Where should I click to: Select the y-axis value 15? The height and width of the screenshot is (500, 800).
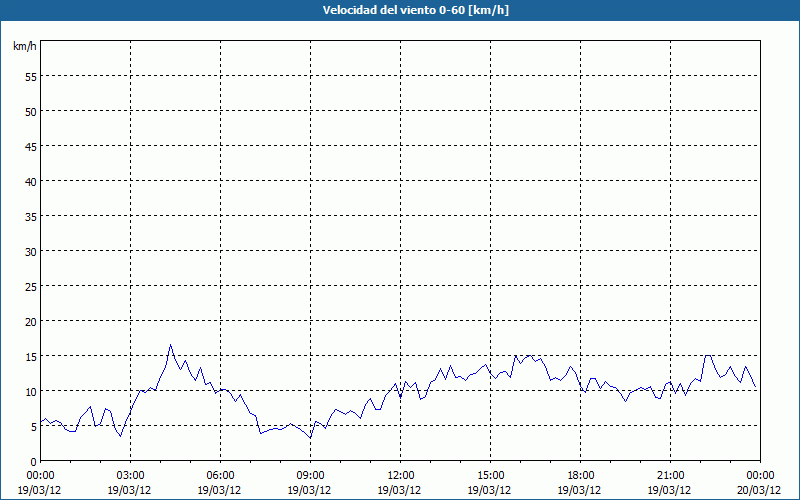(31, 356)
